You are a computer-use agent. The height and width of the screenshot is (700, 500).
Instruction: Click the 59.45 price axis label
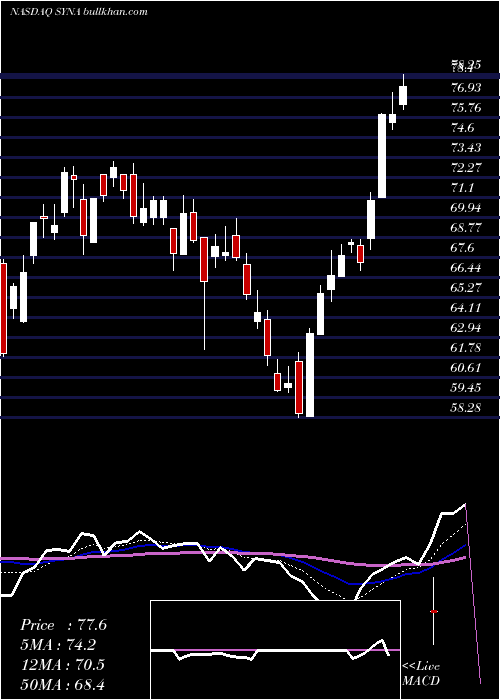pos(466,388)
